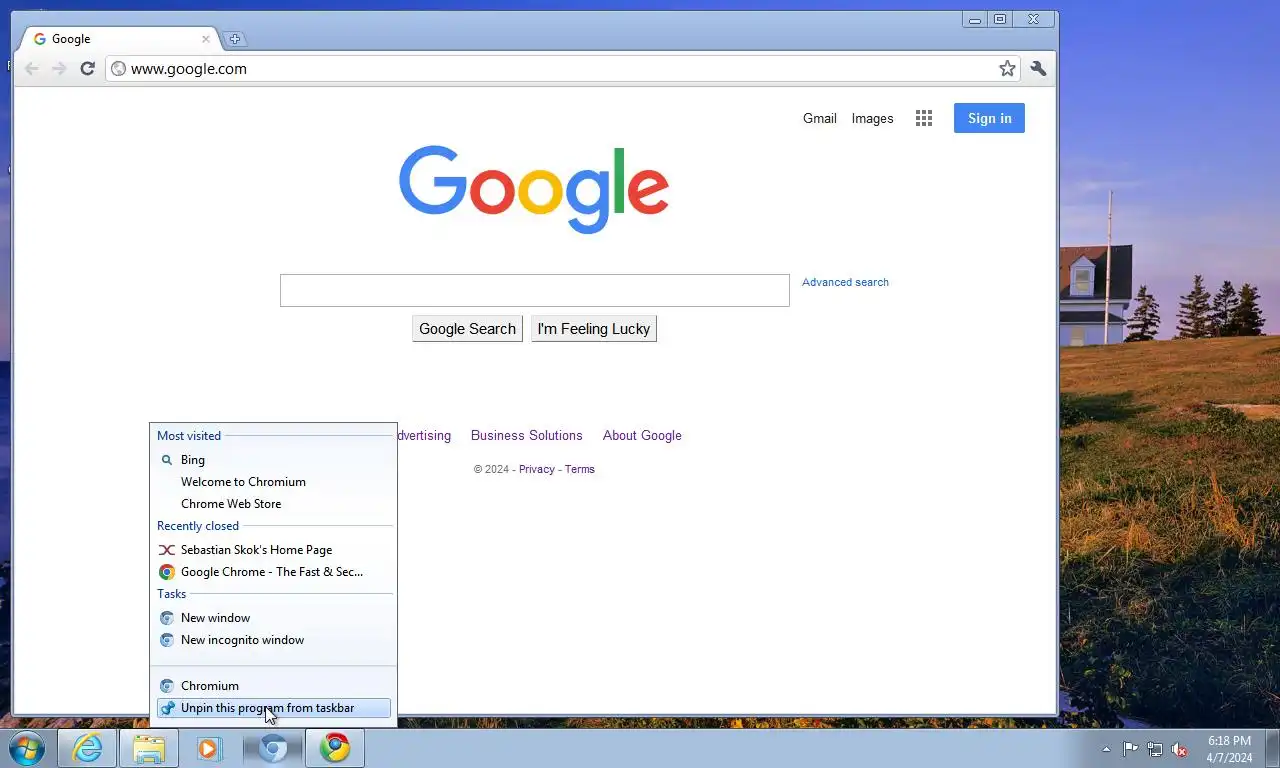Screen dimensions: 1280x768
Task: Reopen Google Chrome - The Fast & Sec... entry
Action: tap(274, 572)
